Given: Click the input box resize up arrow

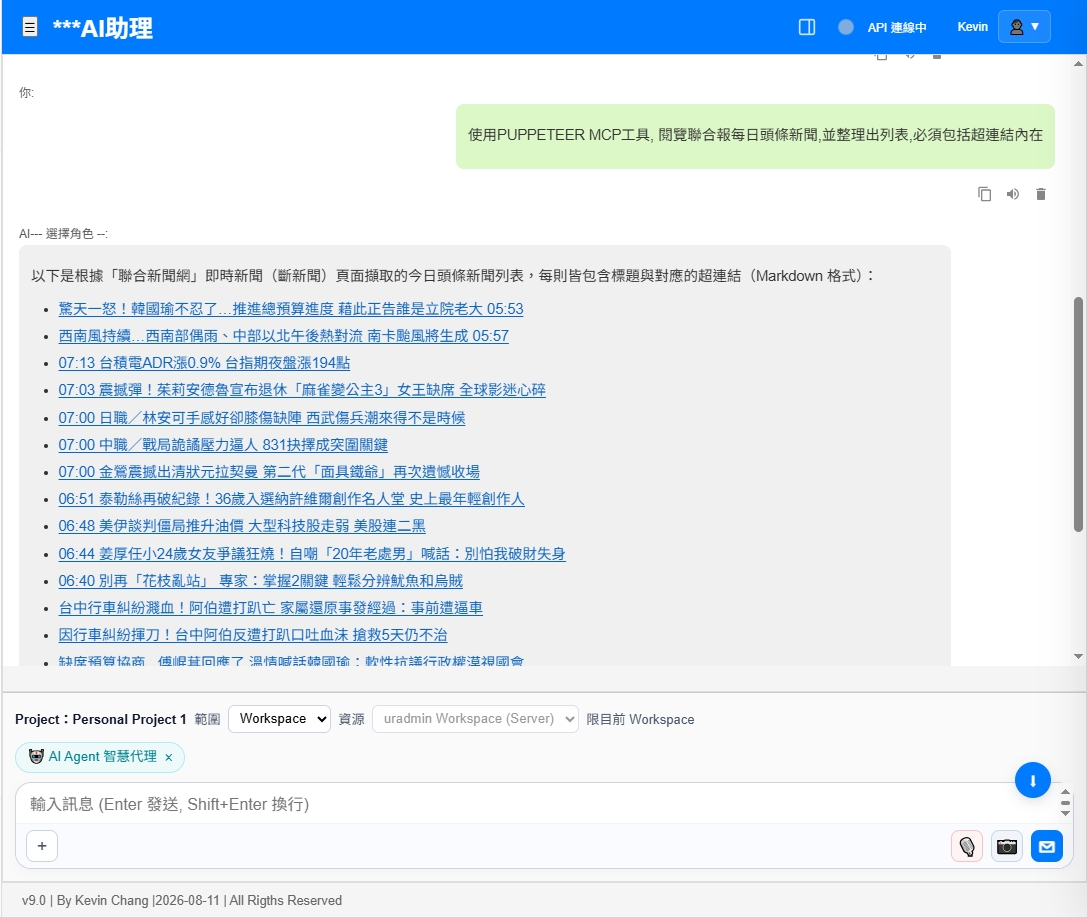Looking at the screenshot, I should [x=1065, y=792].
